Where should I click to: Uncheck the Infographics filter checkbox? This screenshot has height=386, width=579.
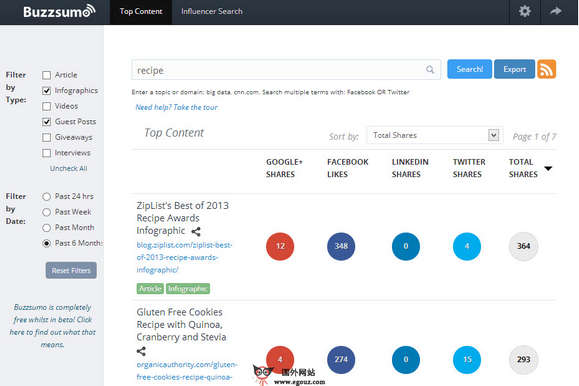click(47, 91)
